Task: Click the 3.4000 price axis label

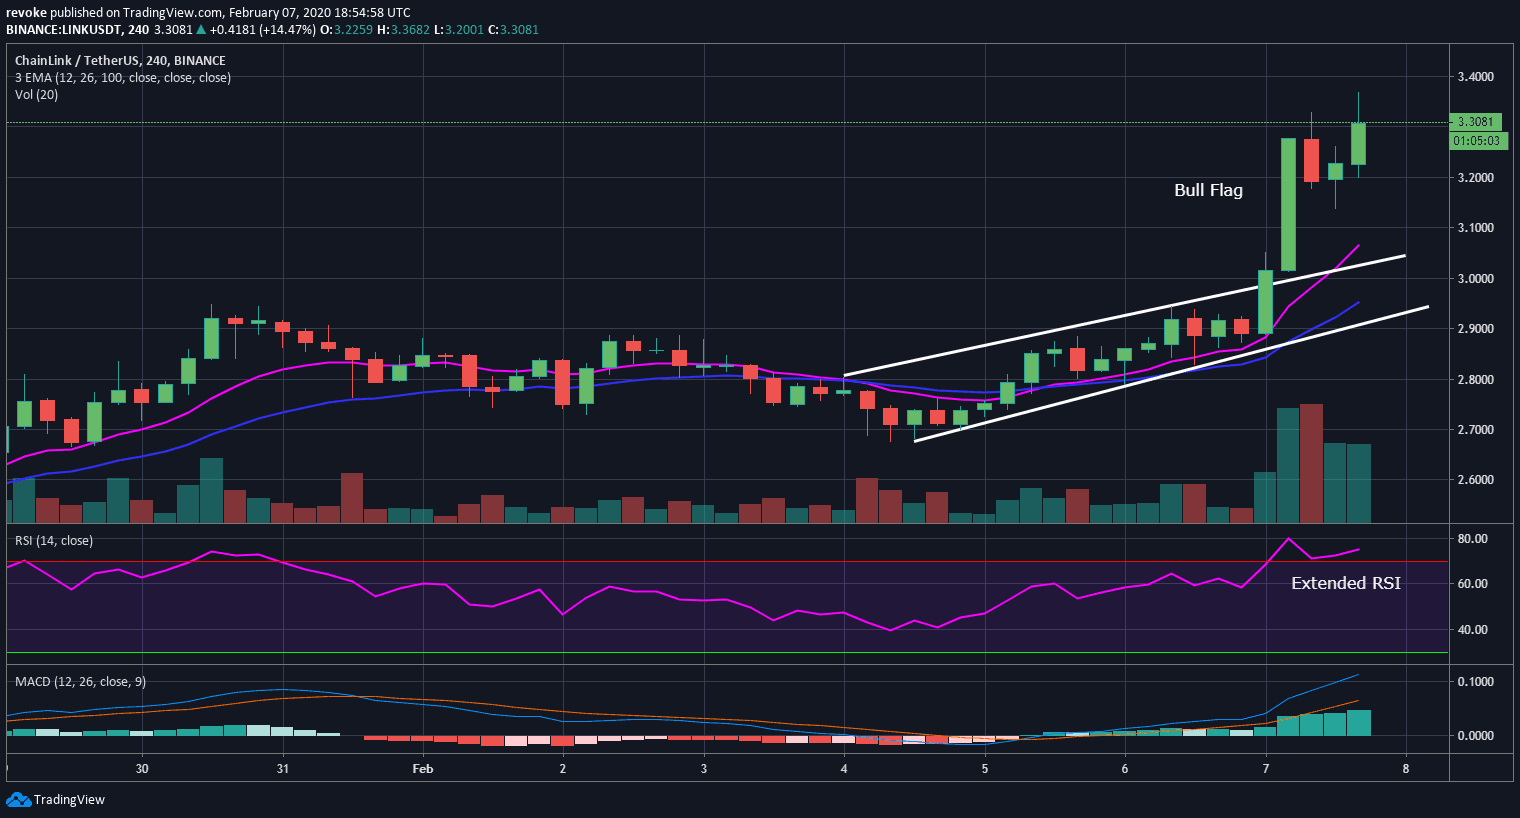Action: (1475, 77)
